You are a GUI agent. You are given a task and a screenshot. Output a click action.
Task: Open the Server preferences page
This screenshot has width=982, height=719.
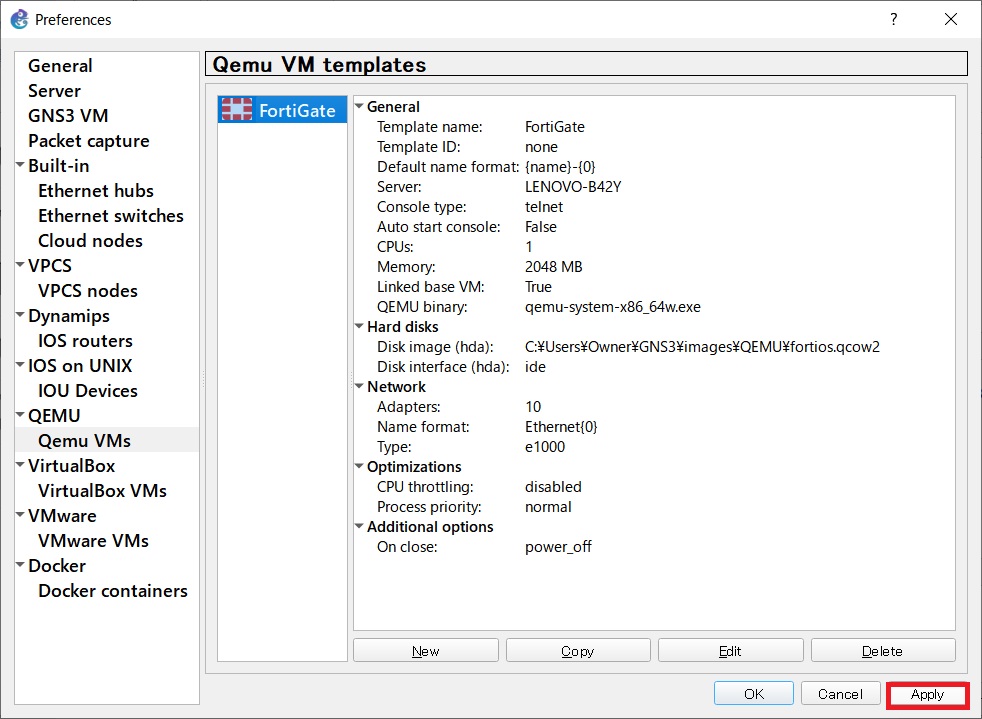54,91
